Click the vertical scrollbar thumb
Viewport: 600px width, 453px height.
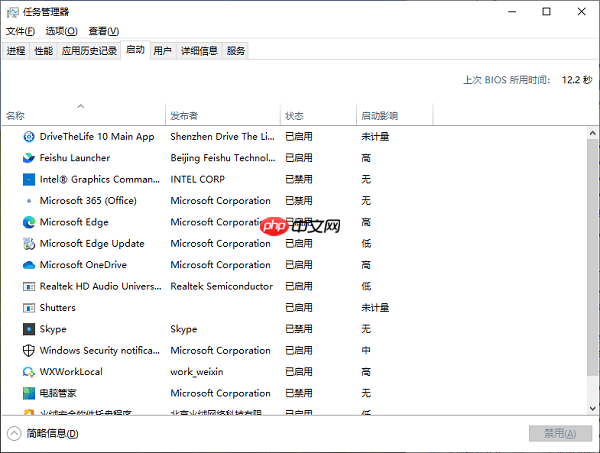[593, 257]
